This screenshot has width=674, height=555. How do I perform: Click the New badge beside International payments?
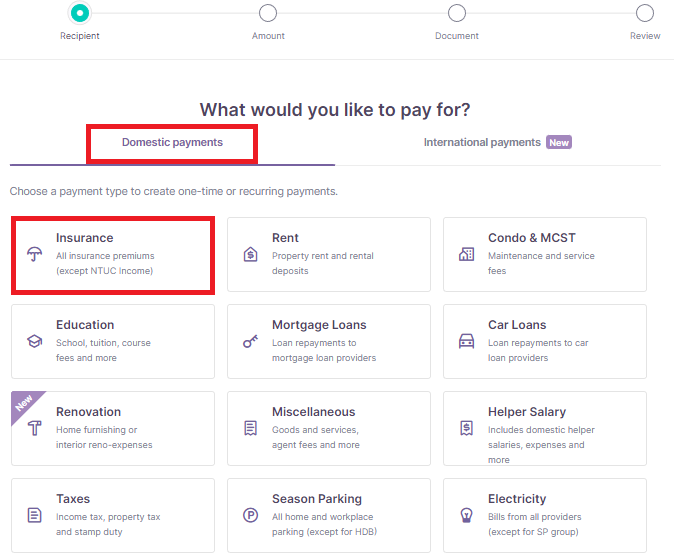click(x=559, y=142)
